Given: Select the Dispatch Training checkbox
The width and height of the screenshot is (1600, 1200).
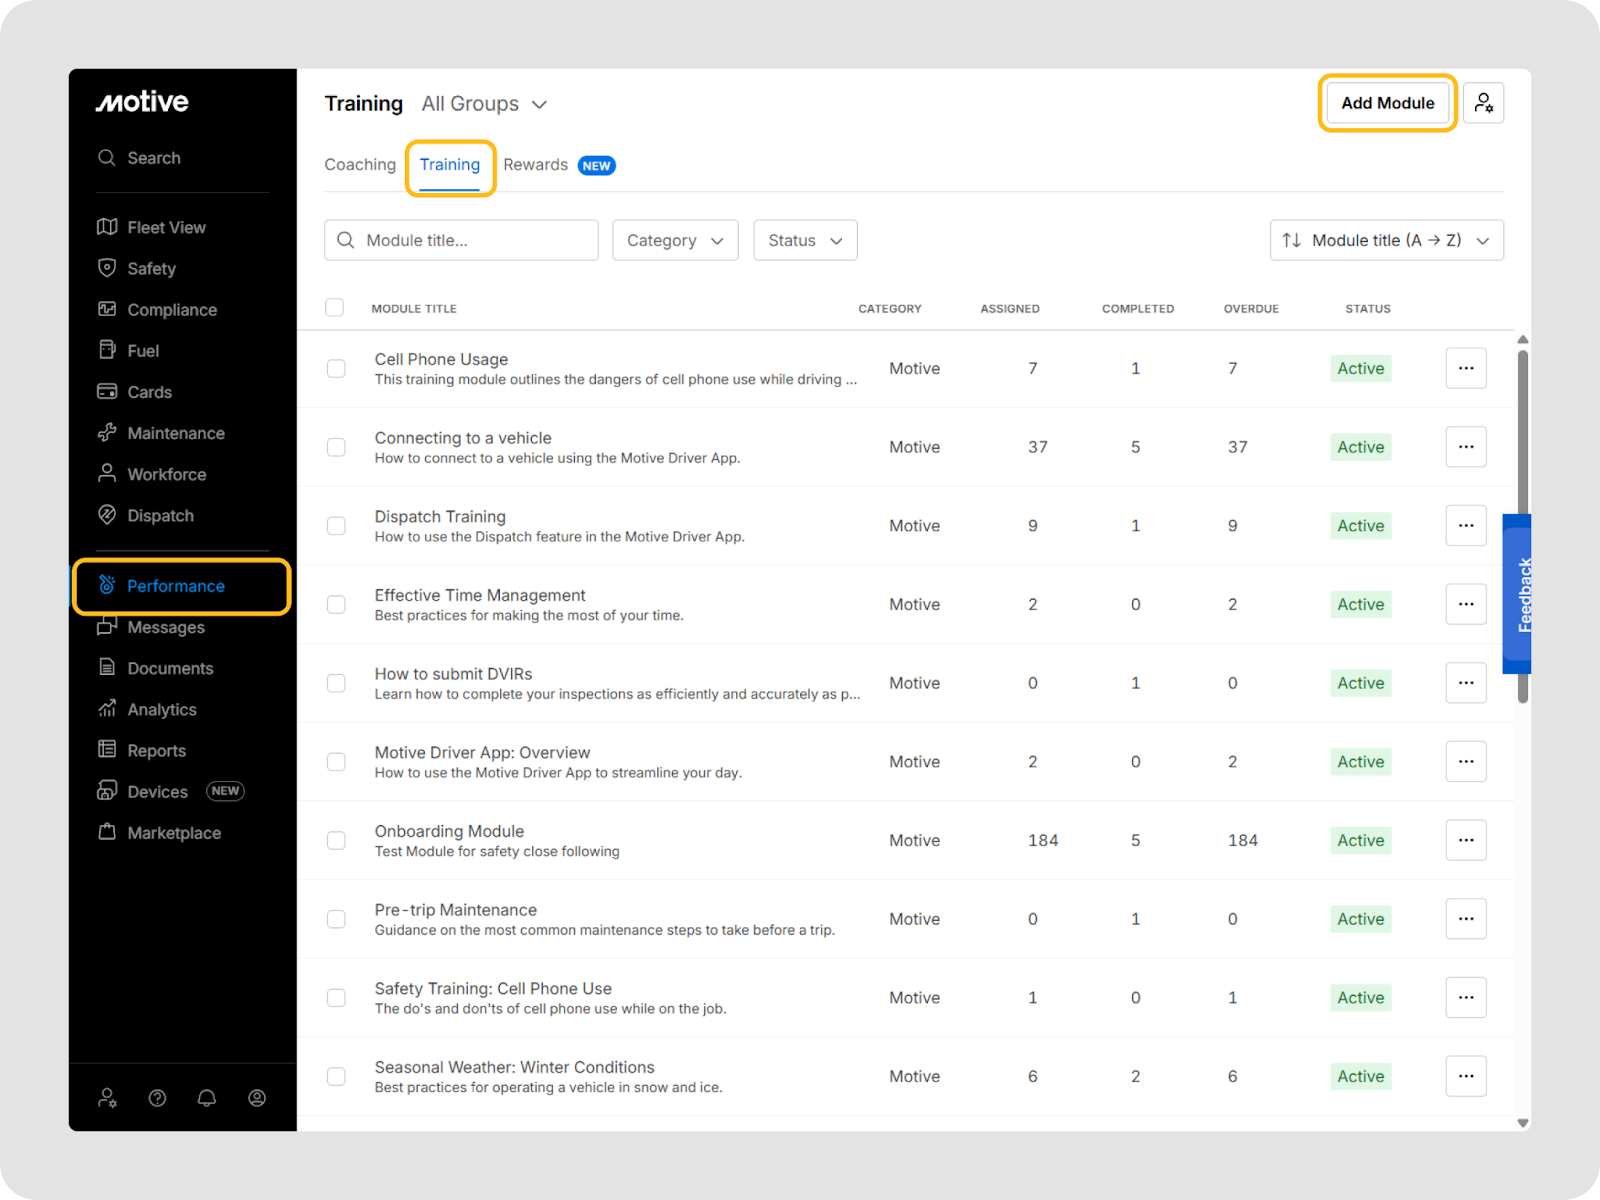Looking at the screenshot, I should click(x=336, y=526).
